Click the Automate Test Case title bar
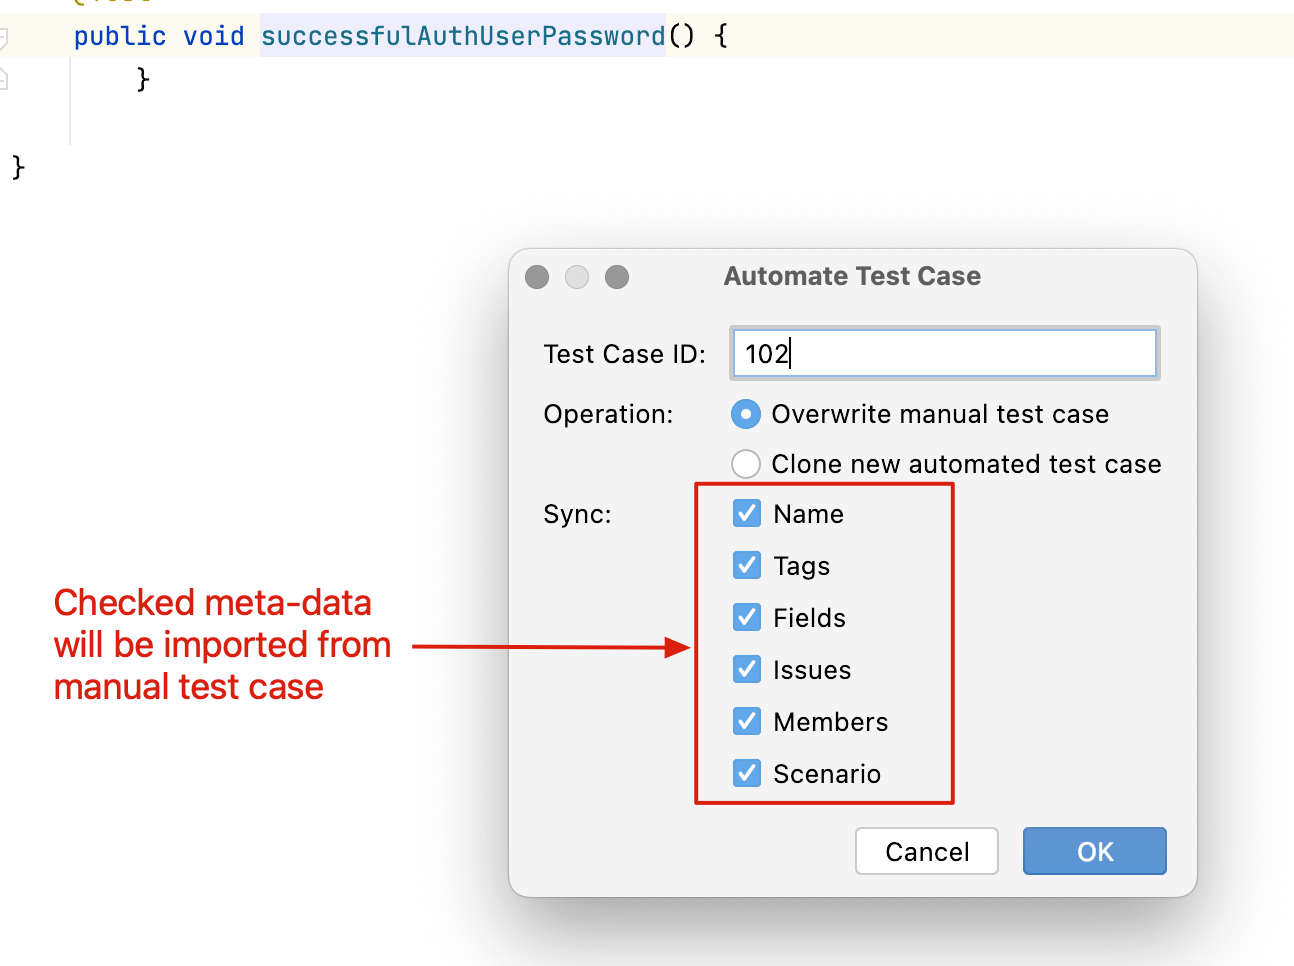This screenshot has height=966, width=1294. point(852,277)
